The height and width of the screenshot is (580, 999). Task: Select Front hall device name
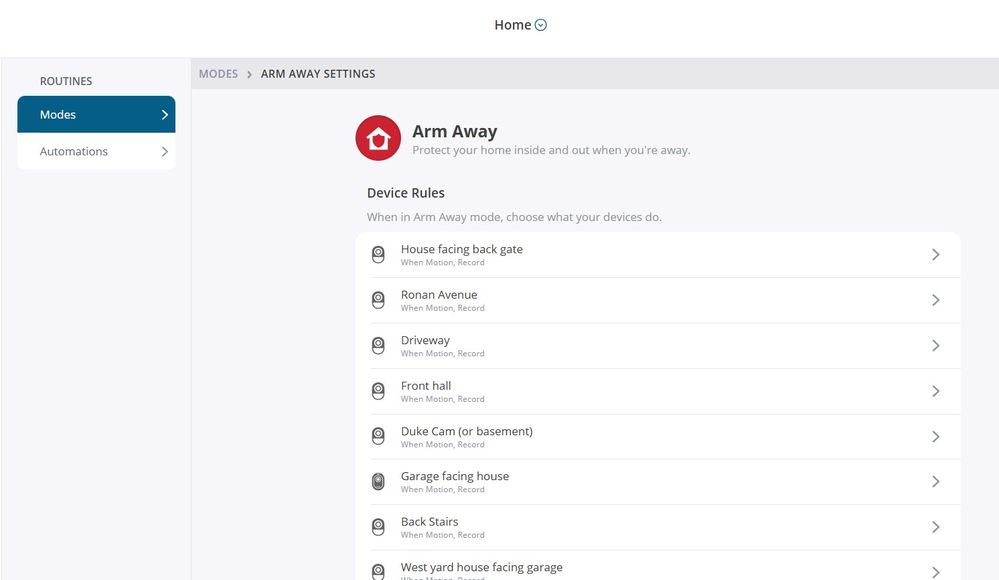pos(426,386)
